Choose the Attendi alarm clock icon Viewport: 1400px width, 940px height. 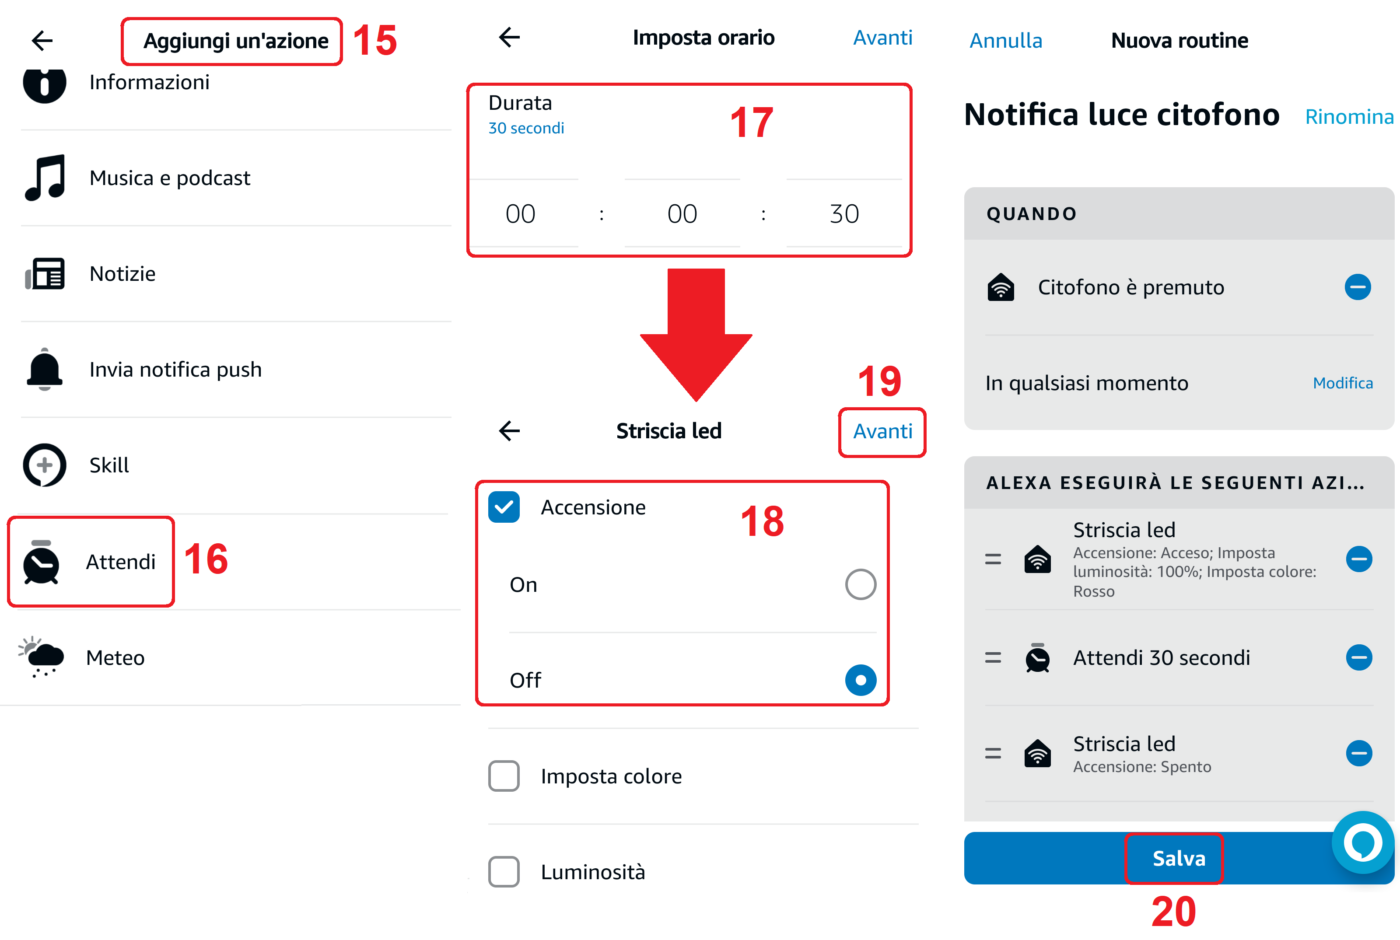tap(42, 562)
